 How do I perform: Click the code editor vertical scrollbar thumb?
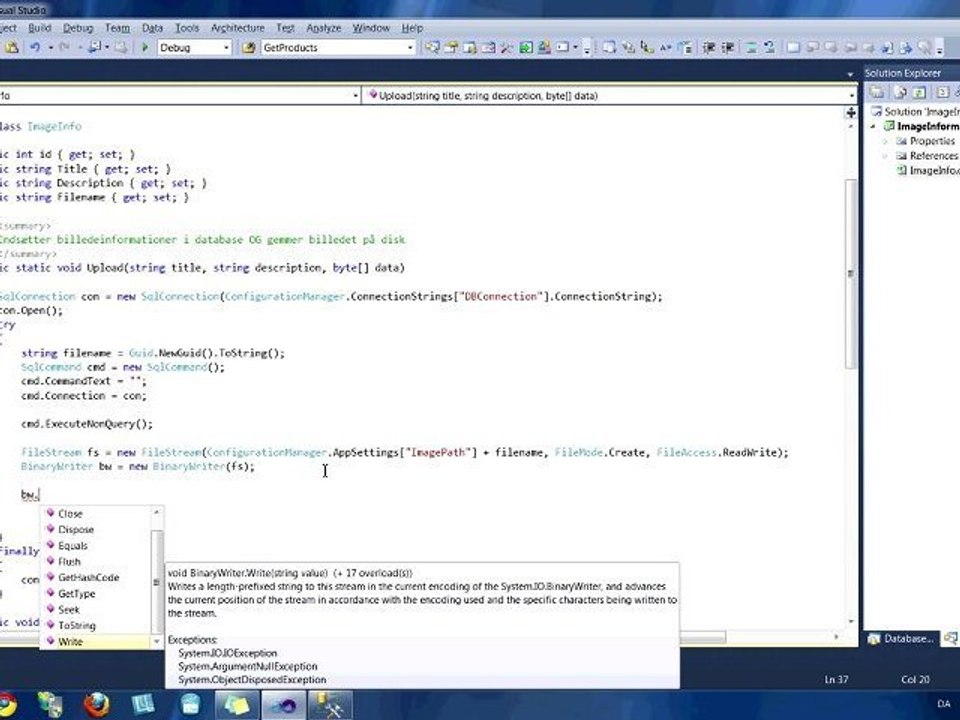850,273
